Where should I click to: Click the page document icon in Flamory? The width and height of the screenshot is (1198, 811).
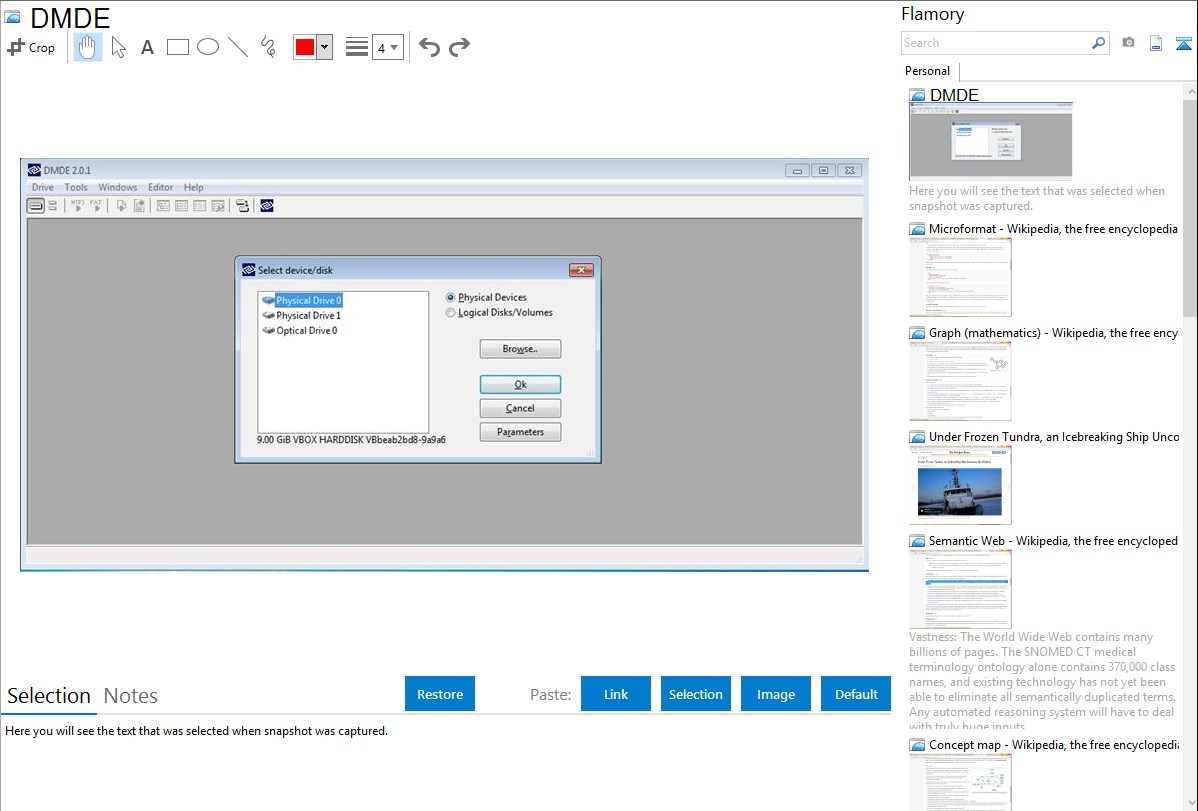[x=1156, y=43]
